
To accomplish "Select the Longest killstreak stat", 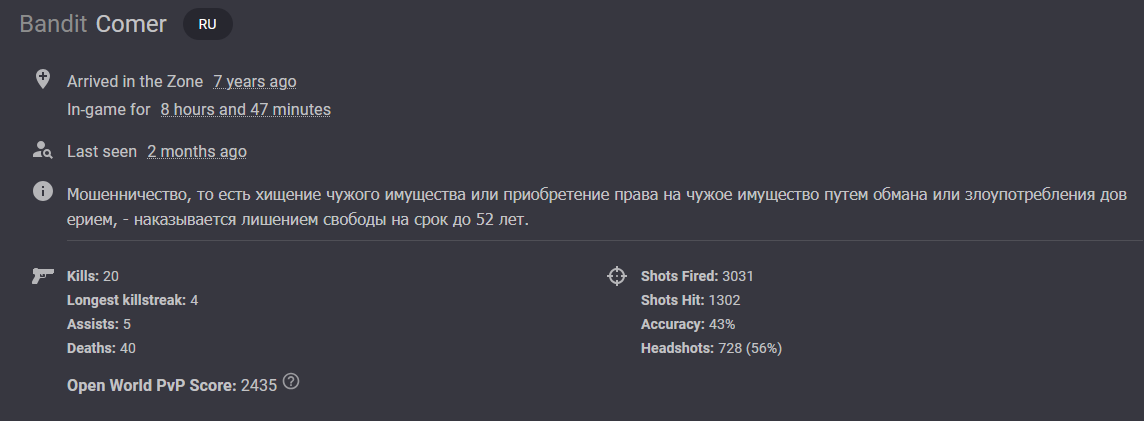I will coord(132,300).
